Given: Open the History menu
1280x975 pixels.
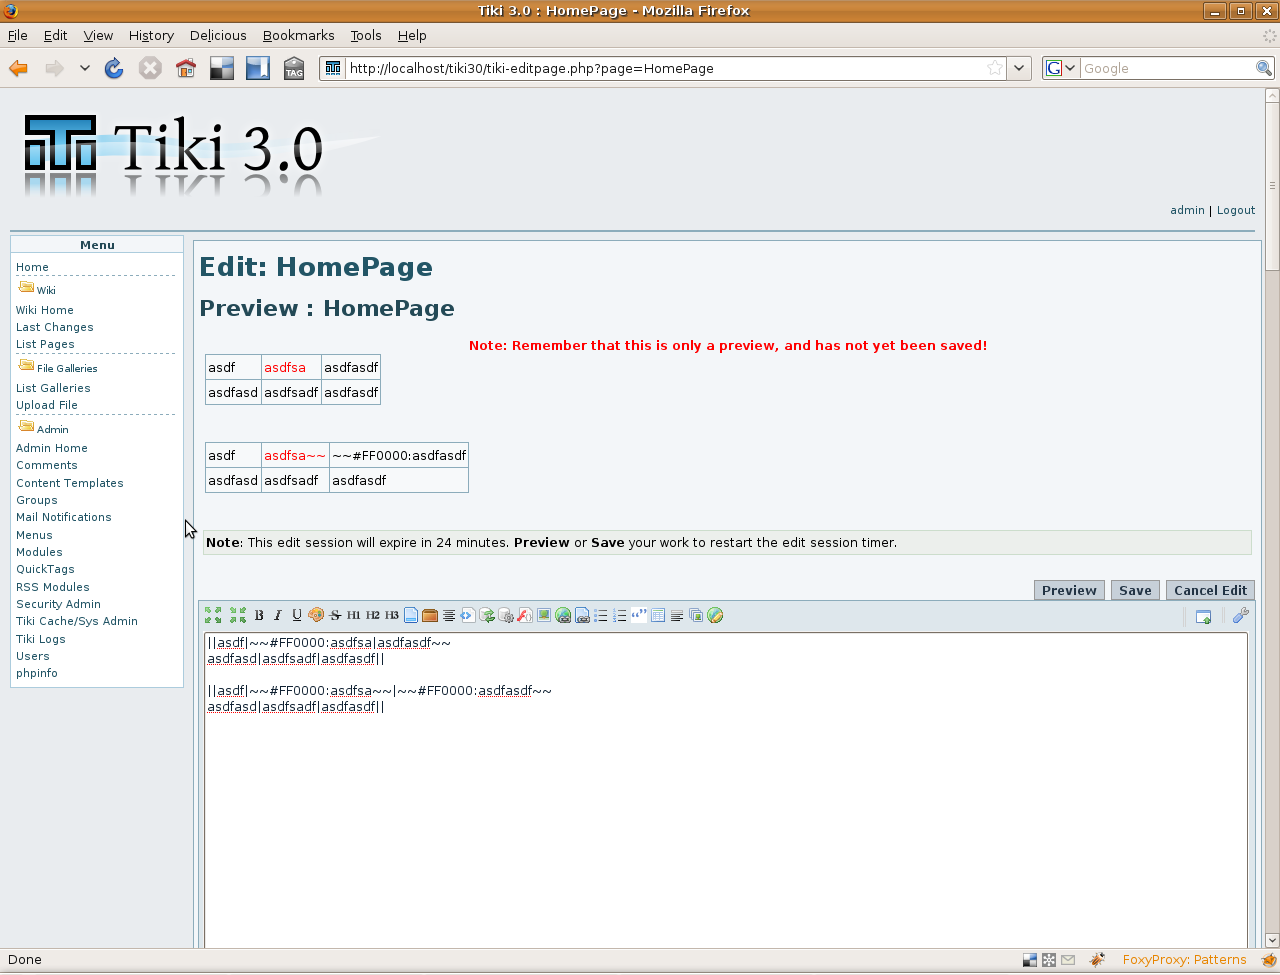Looking at the screenshot, I should [x=151, y=35].
